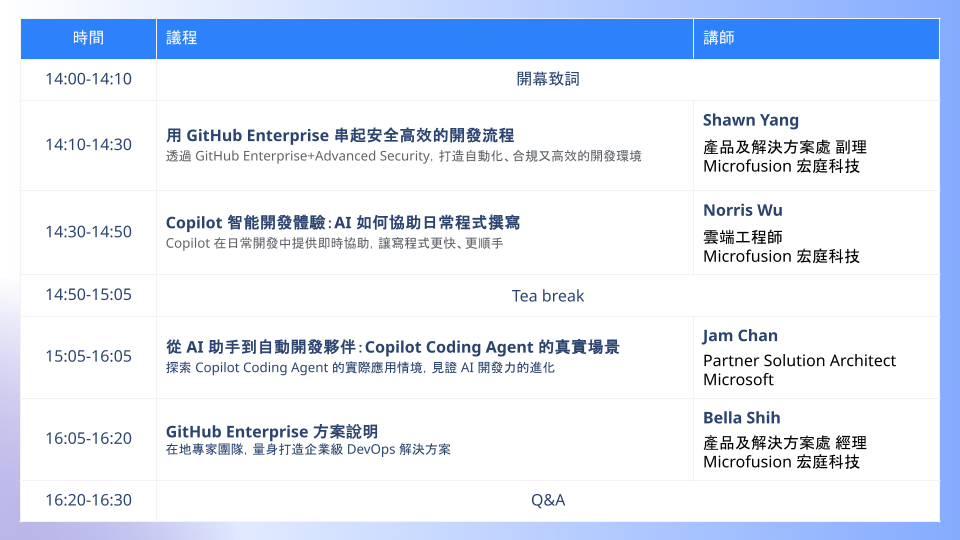This screenshot has height=540, width=960.
Task: Click the GitHub Enterprise 串起安全高效的開發流程 title
Action: 340,135
